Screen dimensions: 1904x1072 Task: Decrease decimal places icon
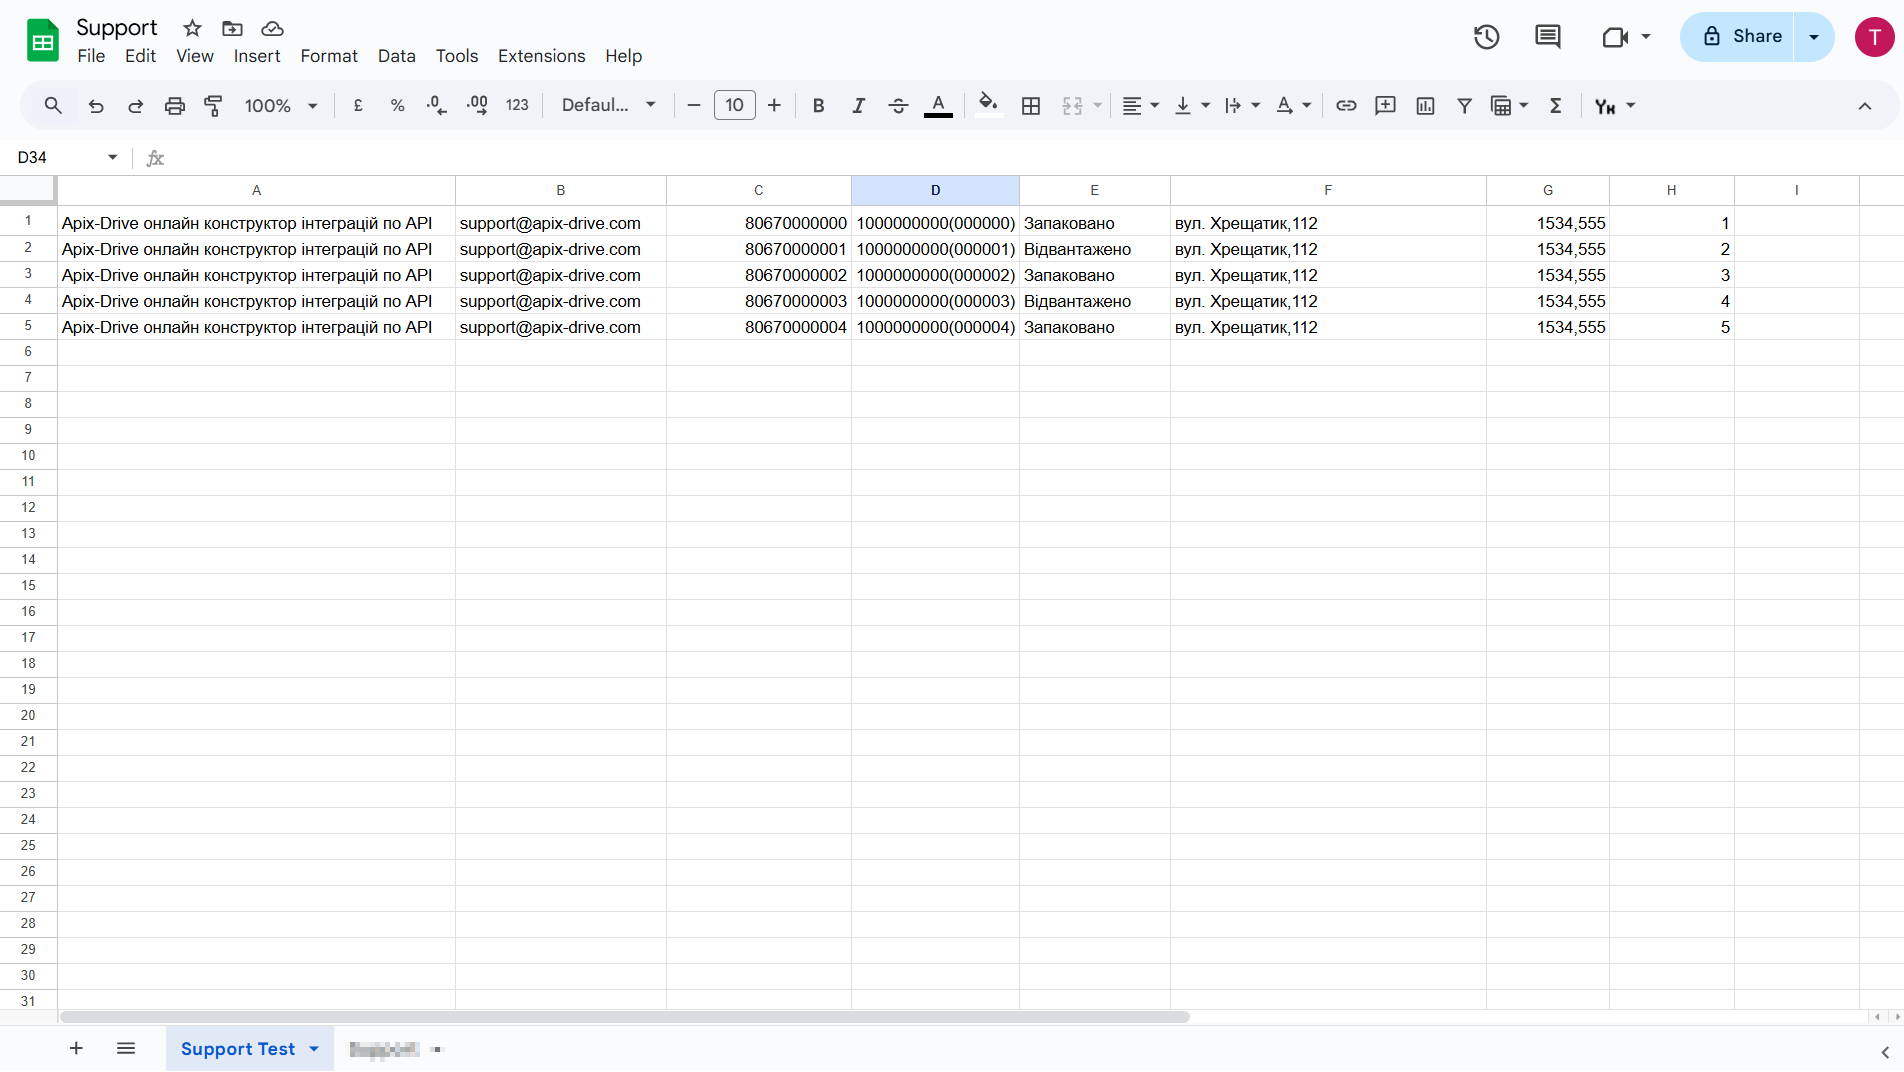[437, 105]
